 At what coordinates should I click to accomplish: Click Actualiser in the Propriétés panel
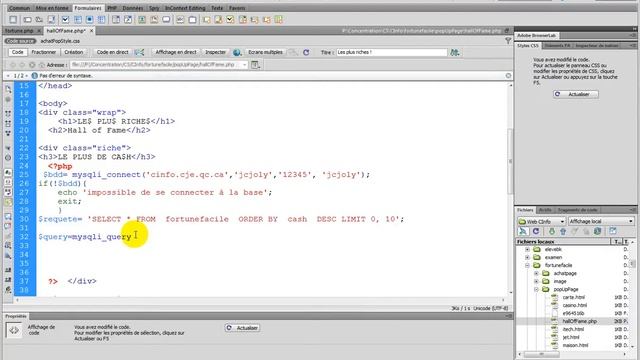point(243,328)
